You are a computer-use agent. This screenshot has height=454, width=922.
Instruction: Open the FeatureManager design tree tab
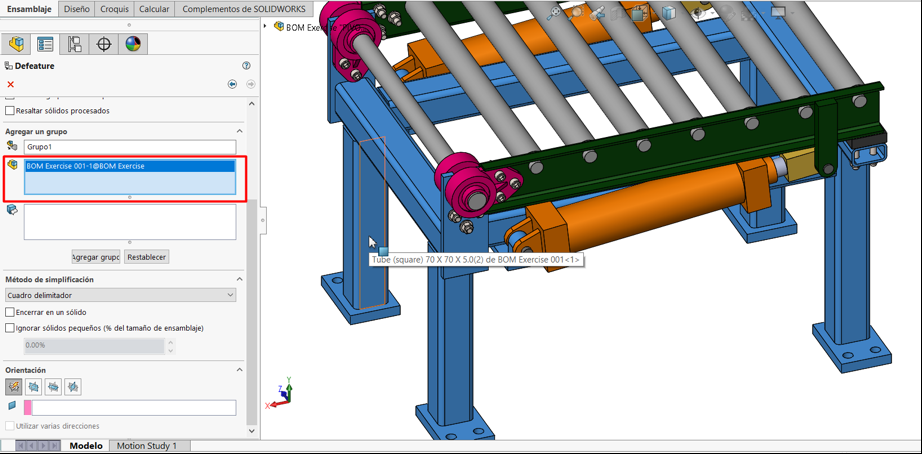[17, 44]
